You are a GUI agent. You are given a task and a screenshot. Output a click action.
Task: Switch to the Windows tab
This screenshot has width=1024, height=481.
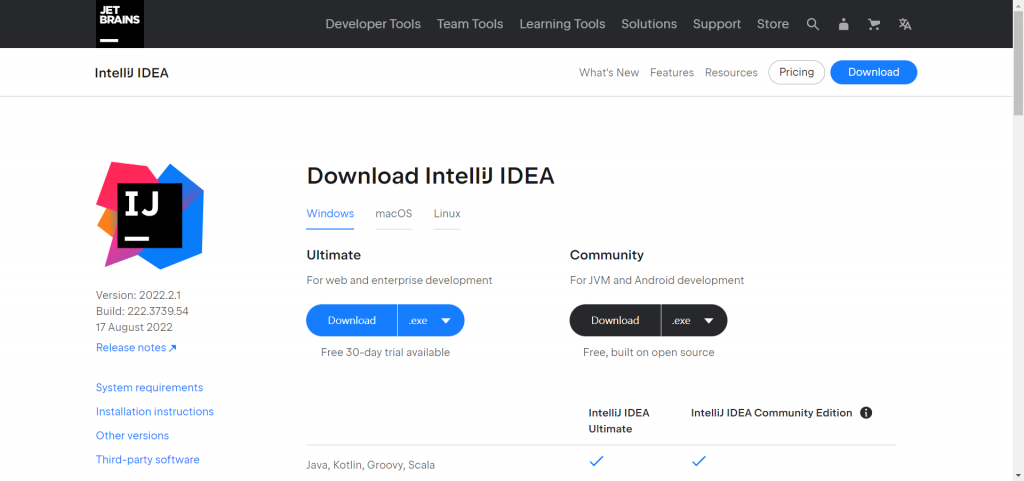click(x=330, y=213)
